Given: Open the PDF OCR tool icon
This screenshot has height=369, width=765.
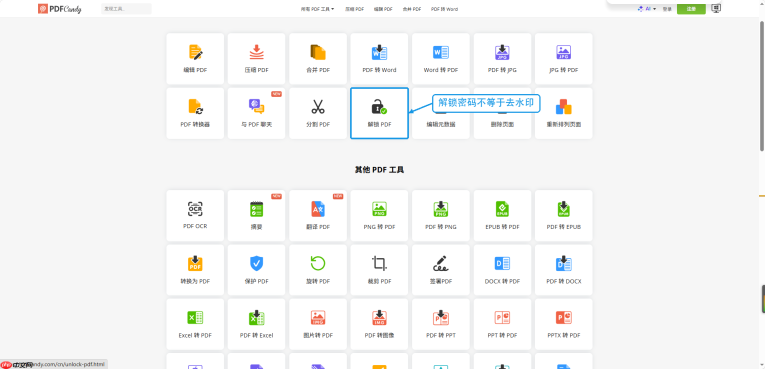Looking at the screenshot, I should [x=195, y=209].
